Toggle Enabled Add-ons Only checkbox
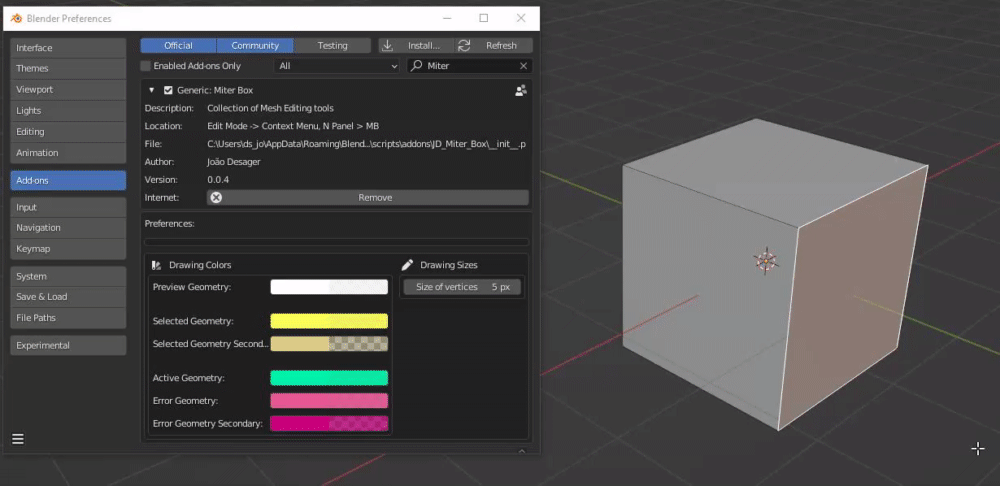1000x486 pixels. coord(145,66)
